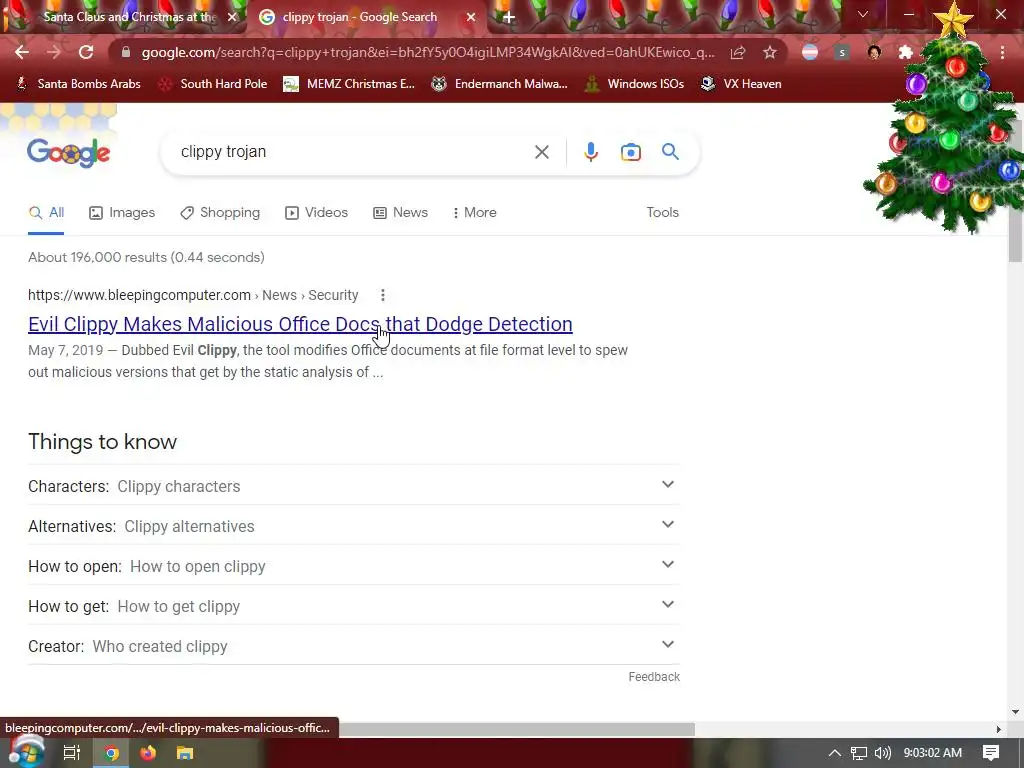Open File Explorer from the taskbar
1024x768 pixels.
pyautogui.click(x=185, y=753)
